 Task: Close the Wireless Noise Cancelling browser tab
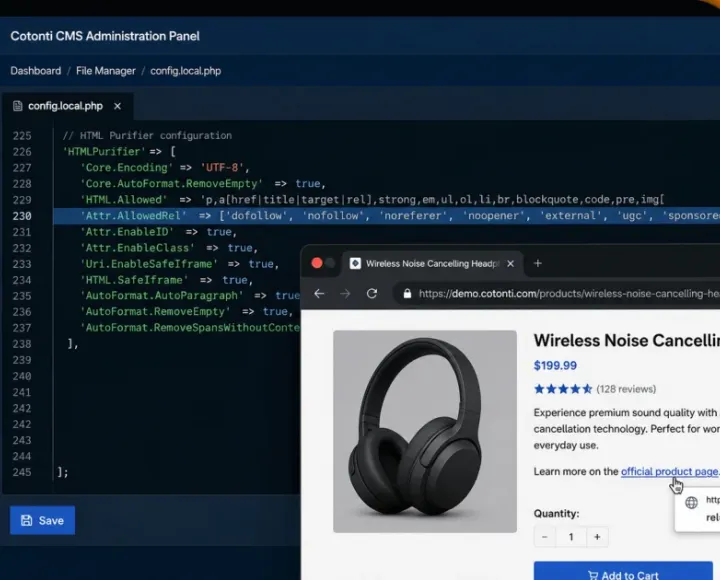pos(510,264)
